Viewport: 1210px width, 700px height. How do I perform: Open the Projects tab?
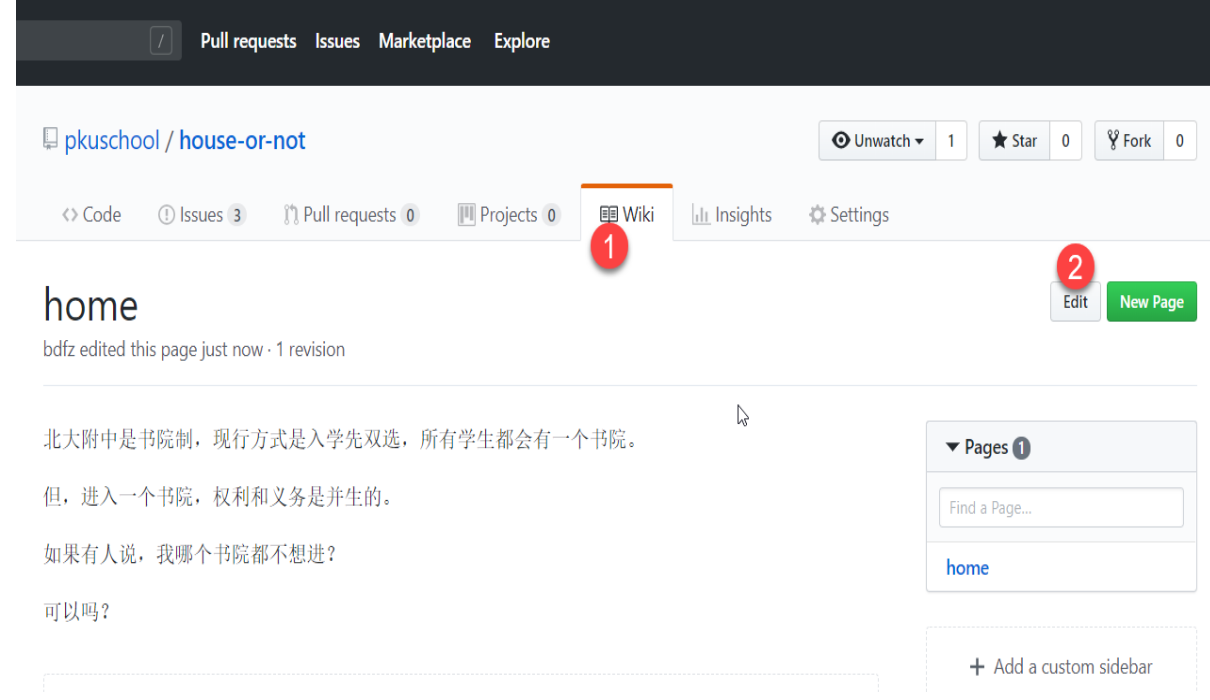508,215
